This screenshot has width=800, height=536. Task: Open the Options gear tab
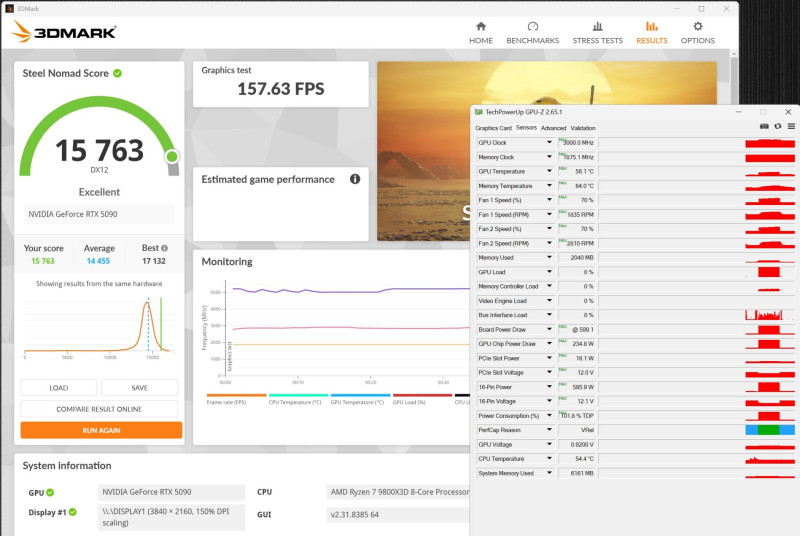point(697,33)
